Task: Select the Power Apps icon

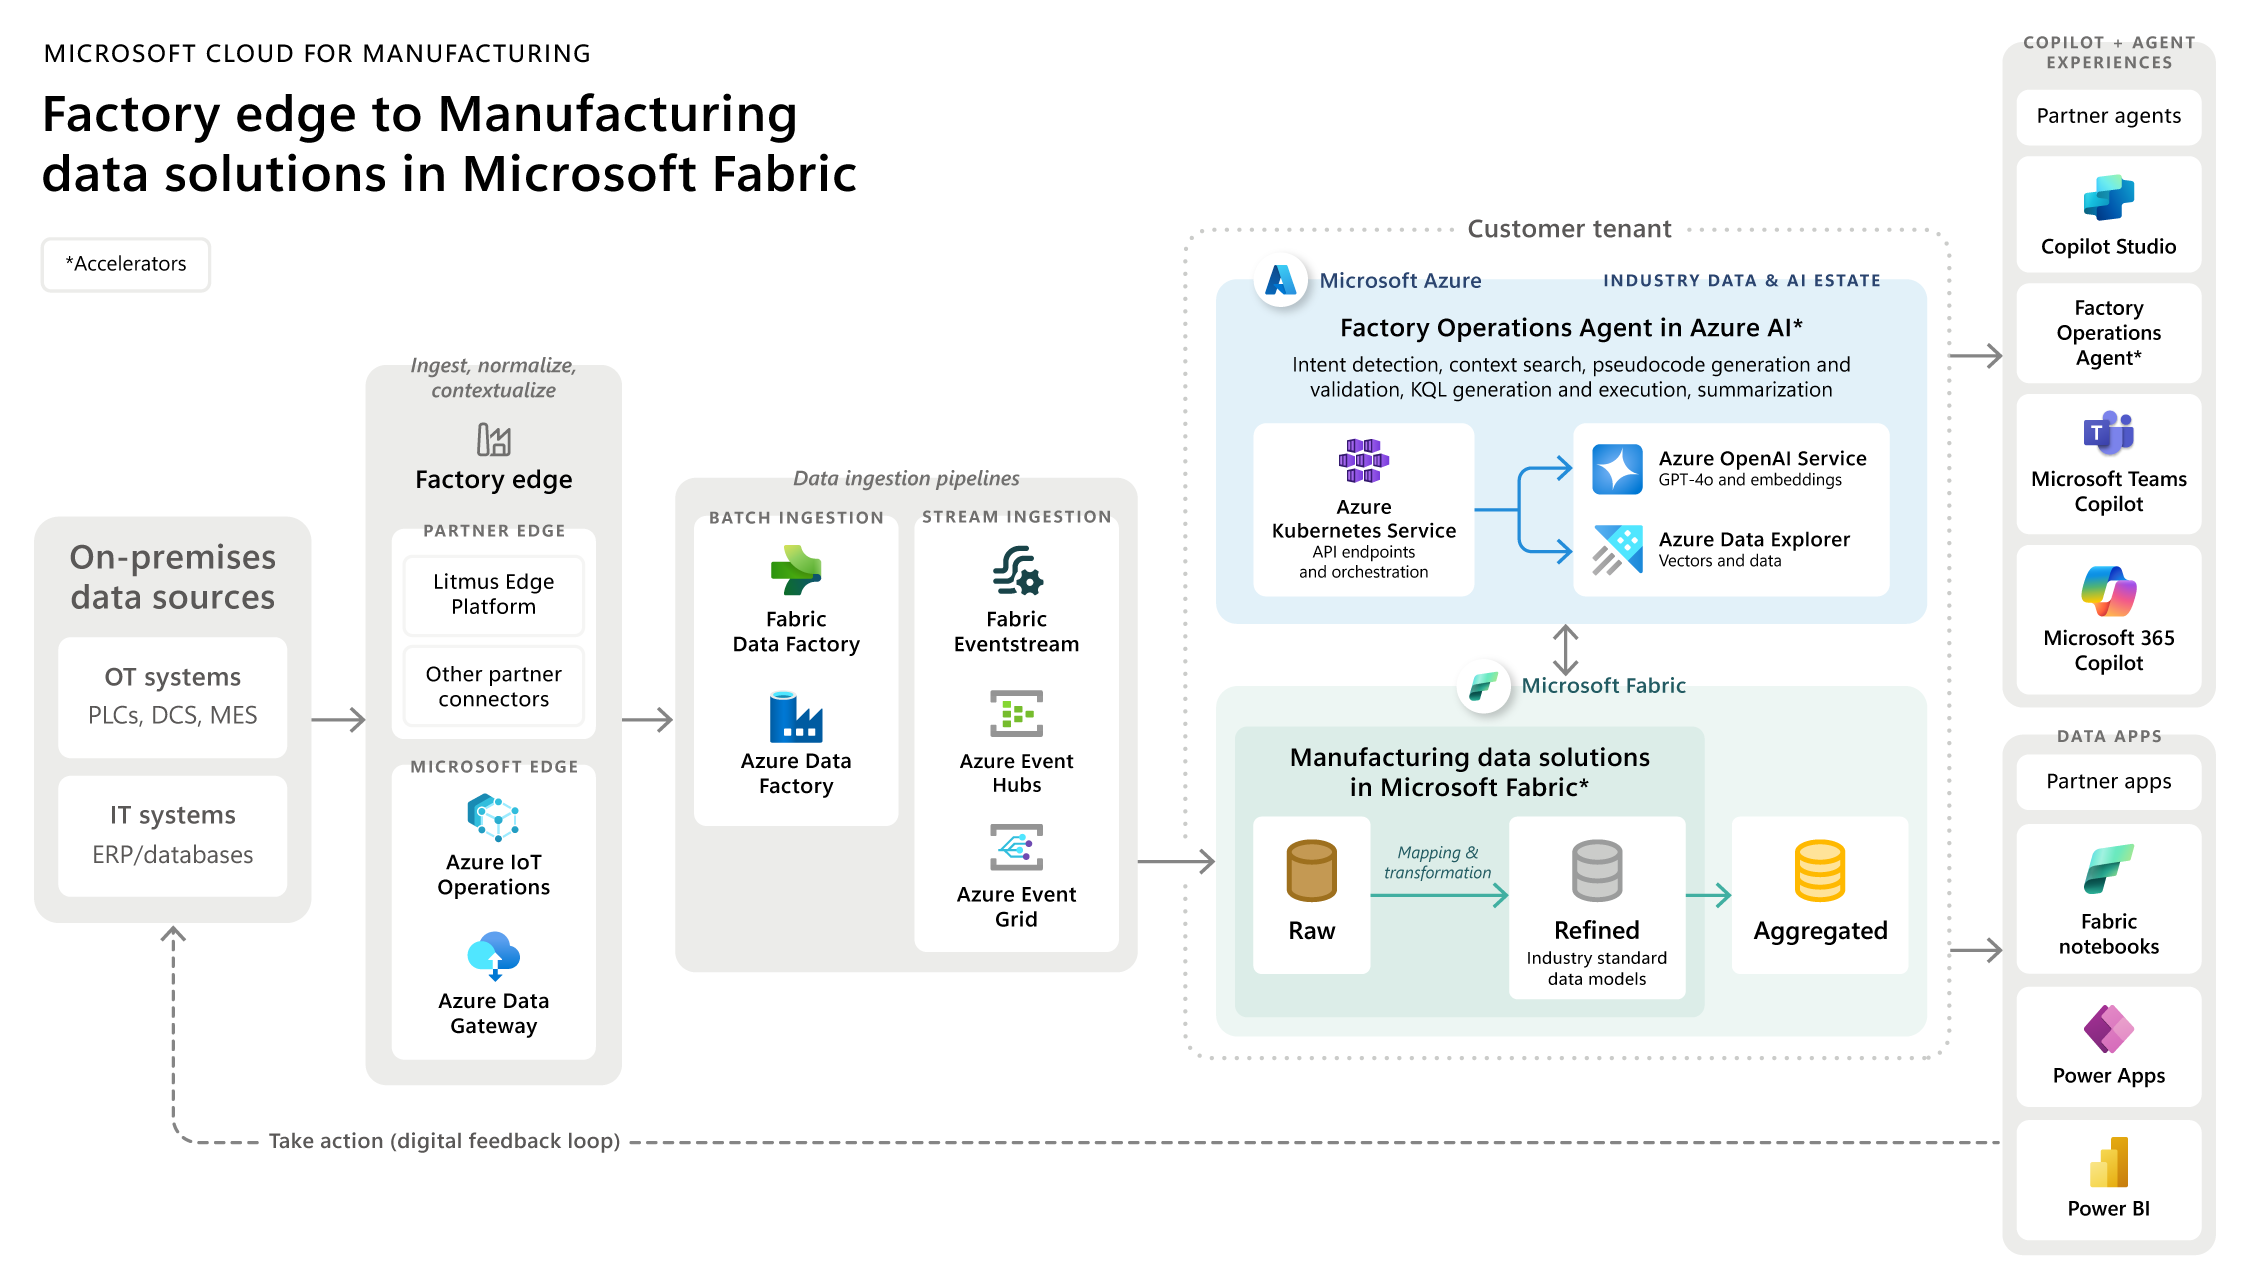Action: click(2108, 1029)
